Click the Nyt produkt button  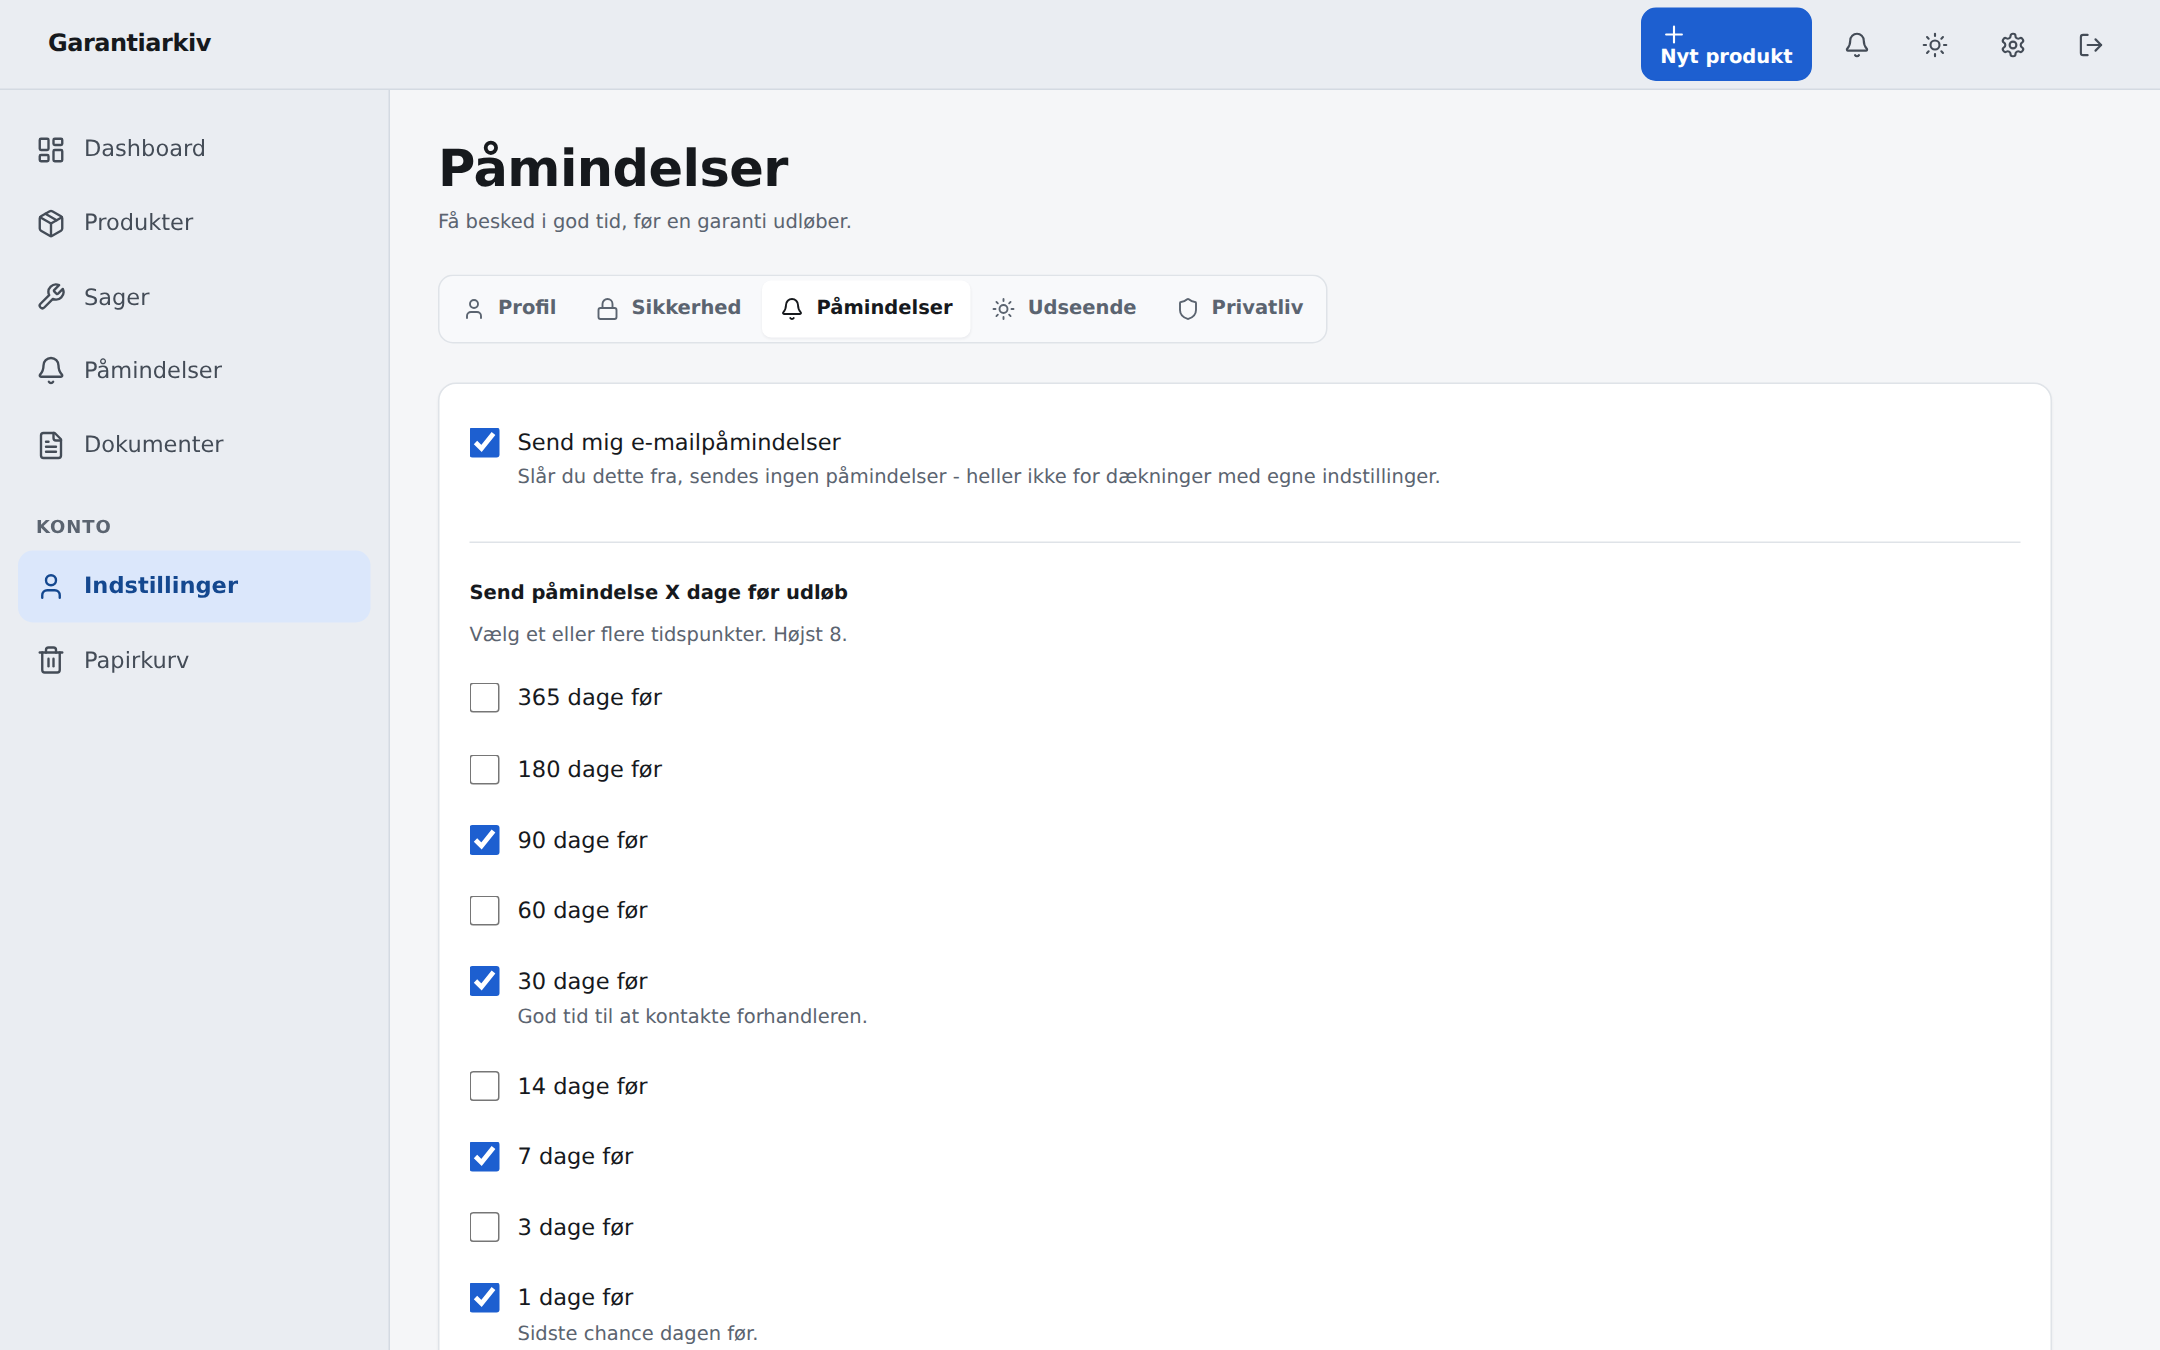1726,45
